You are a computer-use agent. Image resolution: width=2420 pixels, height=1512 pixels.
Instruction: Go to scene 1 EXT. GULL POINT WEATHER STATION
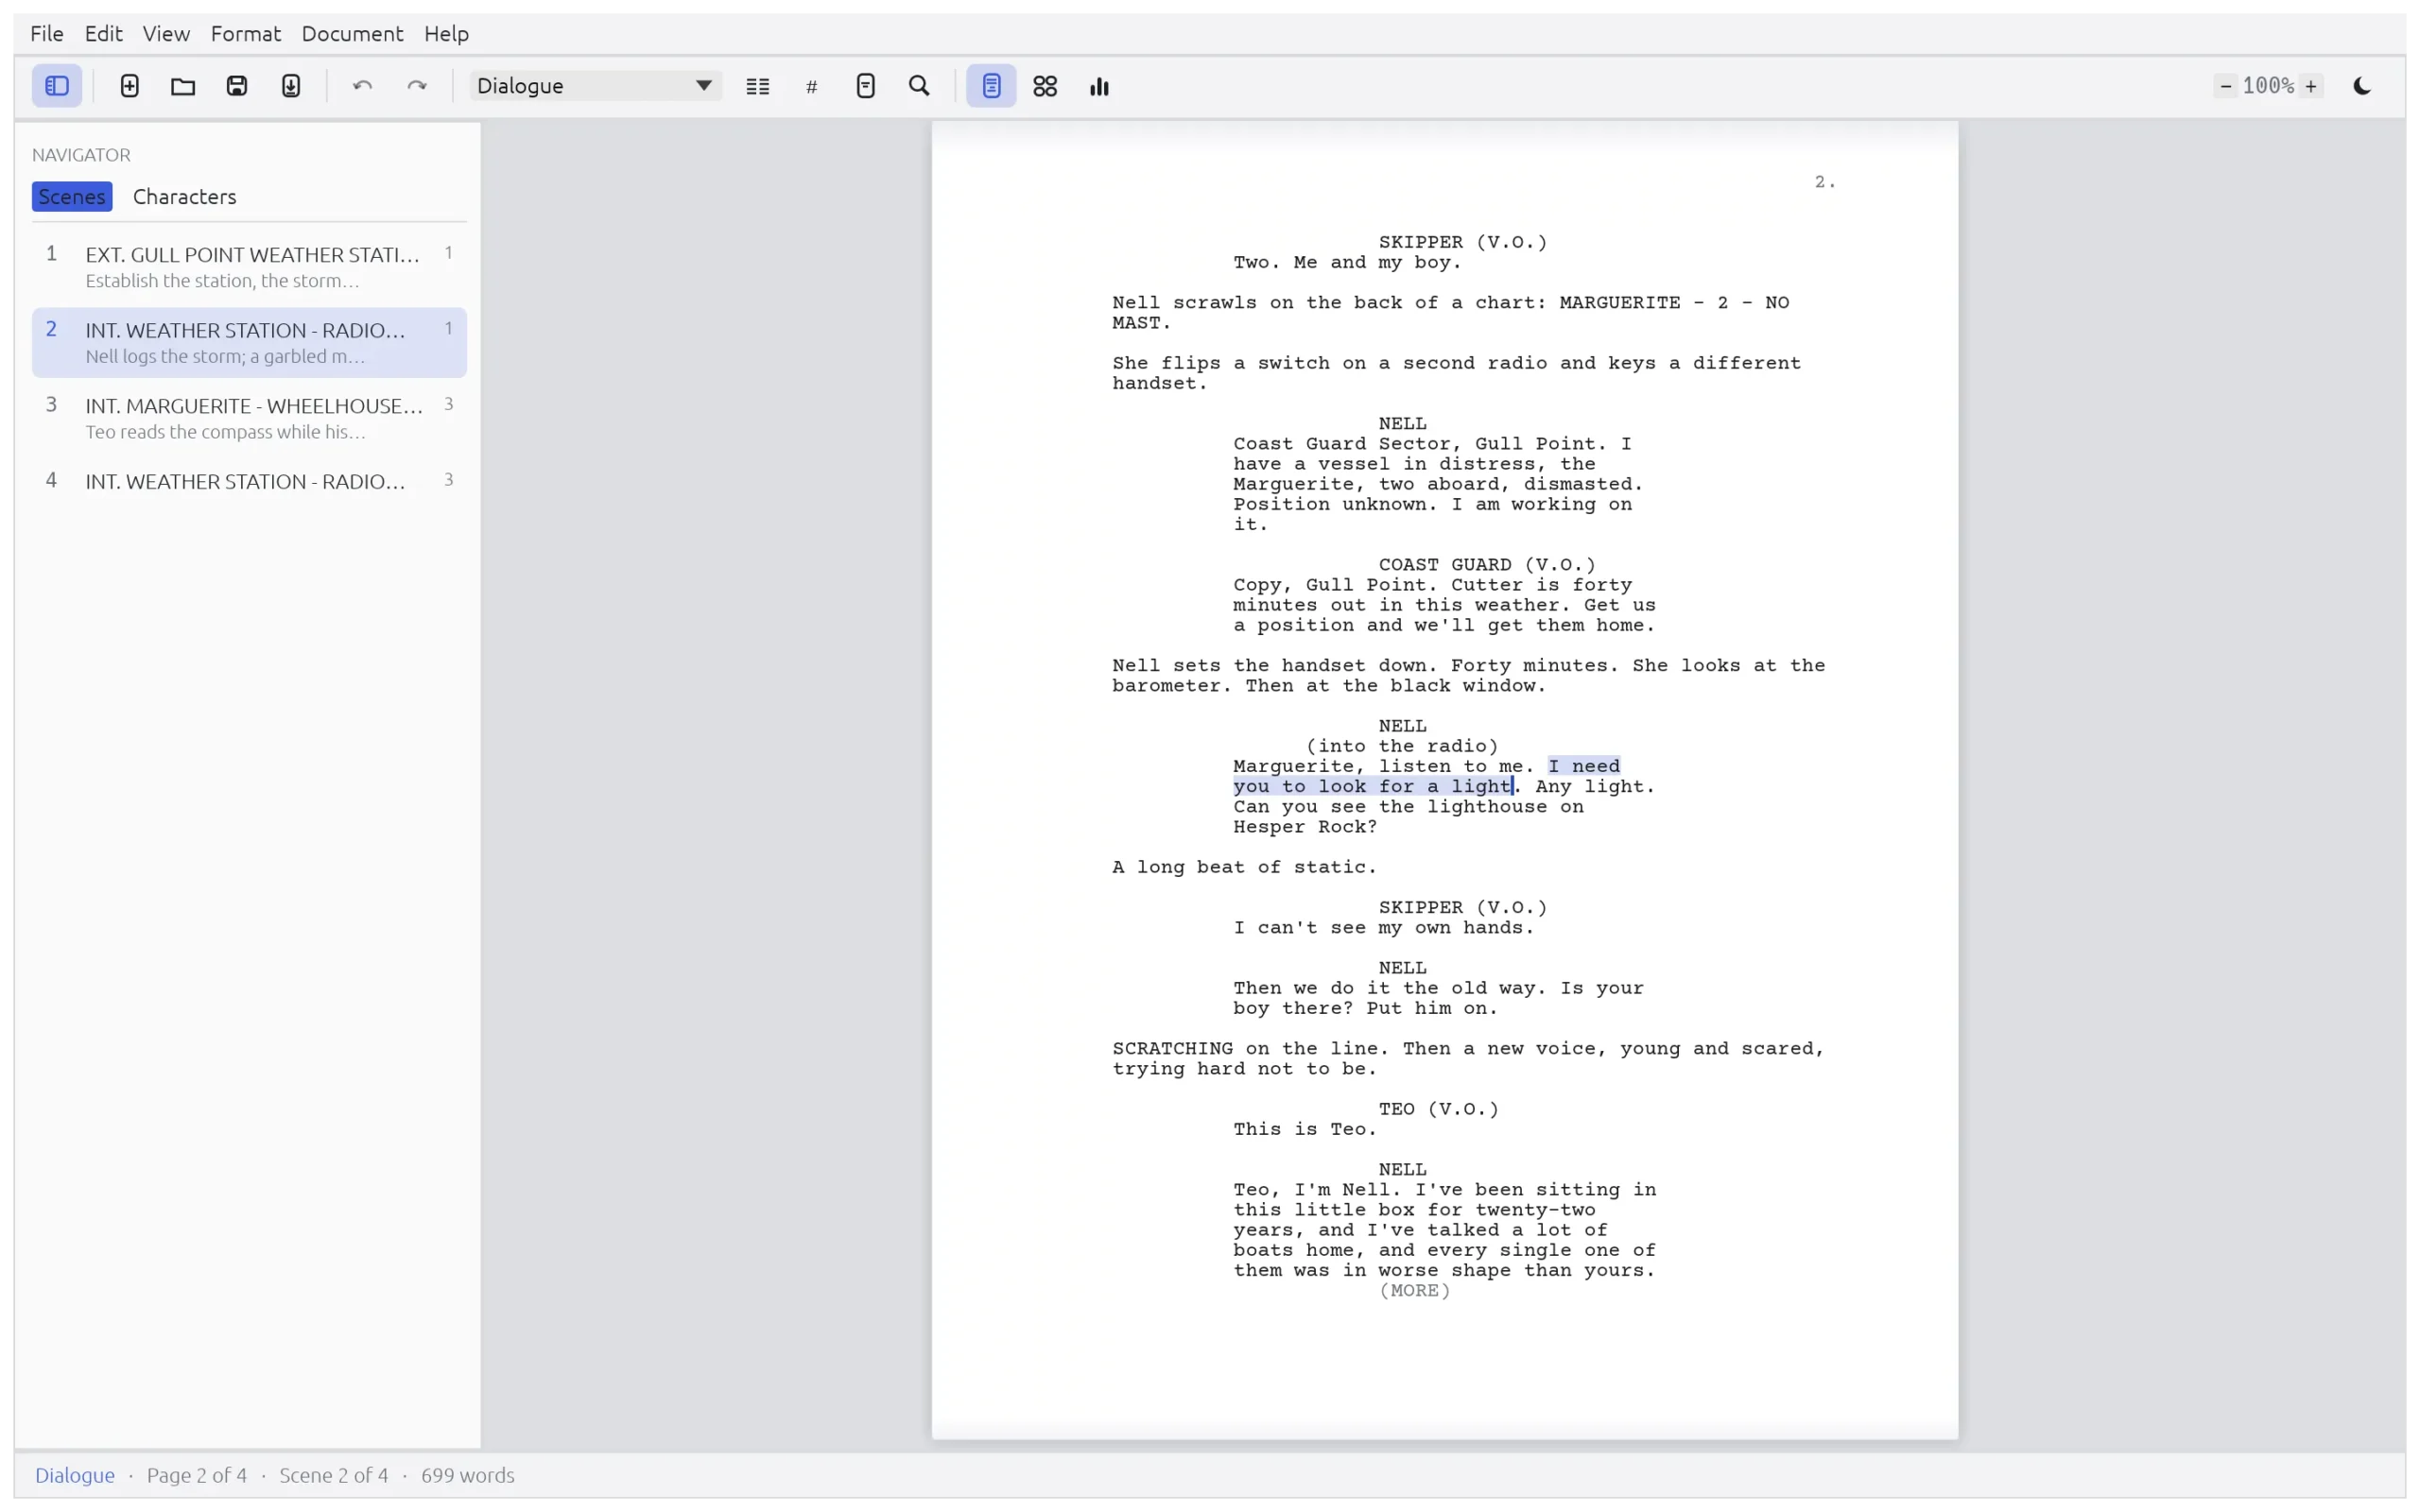click(249, 267)
